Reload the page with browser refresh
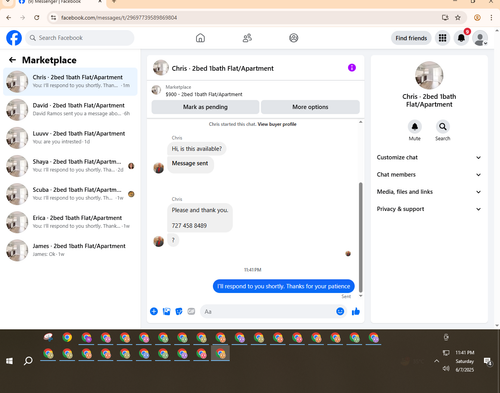The height and width of the screenshot is (393, 500). [37, 18]
